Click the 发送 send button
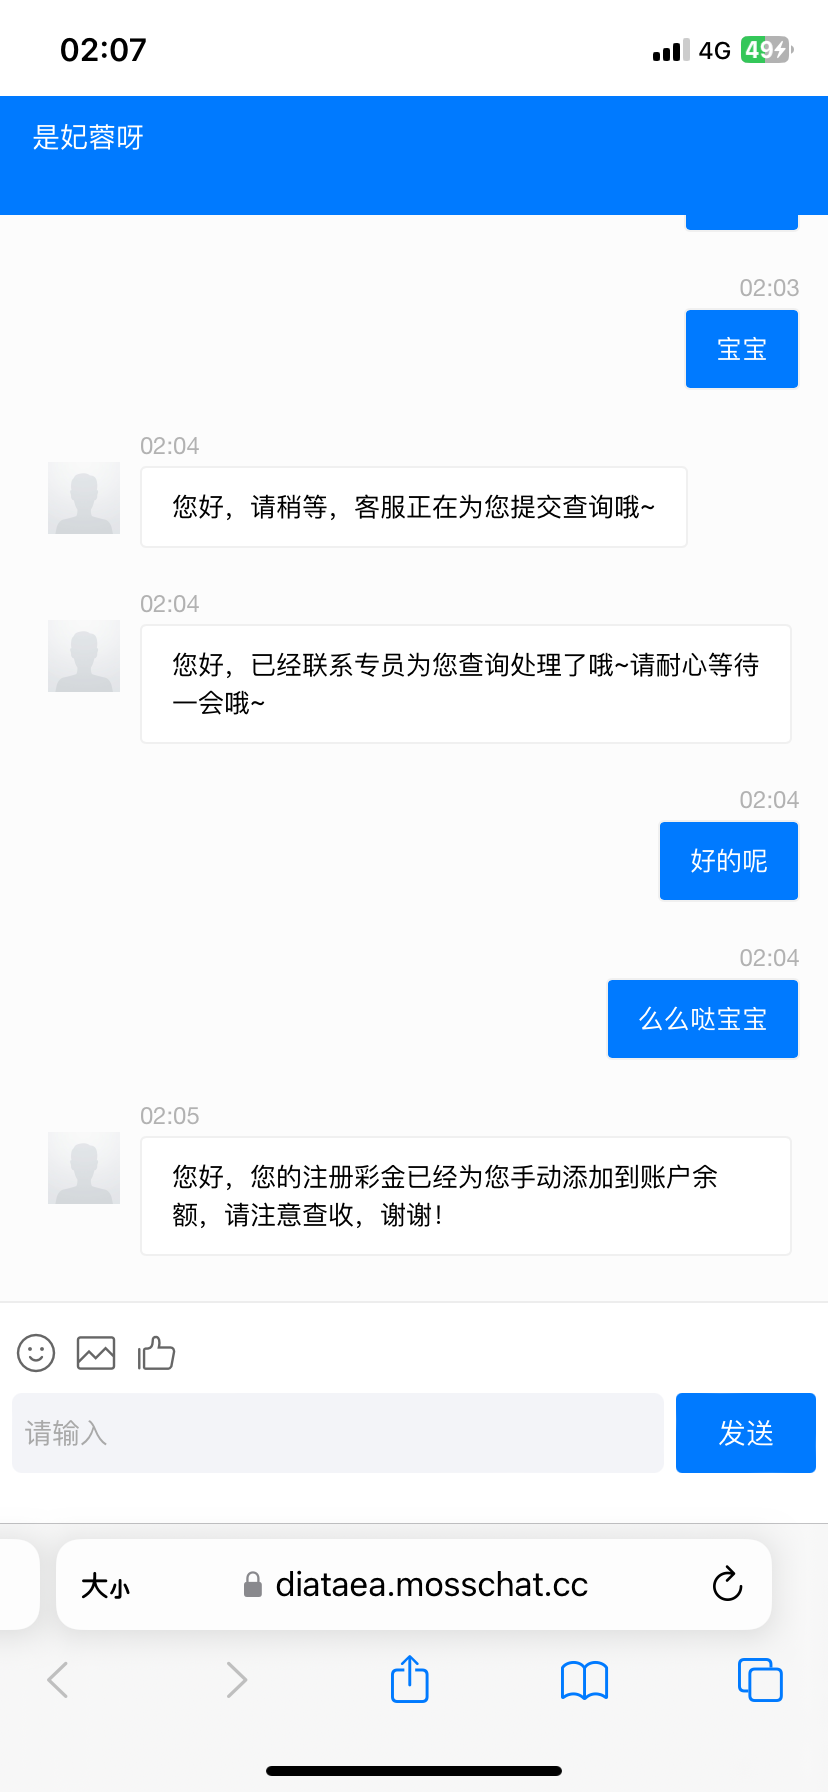 coord(745,1433)
